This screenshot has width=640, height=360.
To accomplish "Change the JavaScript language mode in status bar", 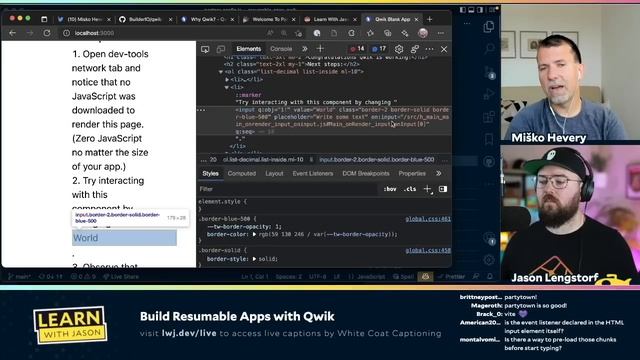I will tap(367, 277).
